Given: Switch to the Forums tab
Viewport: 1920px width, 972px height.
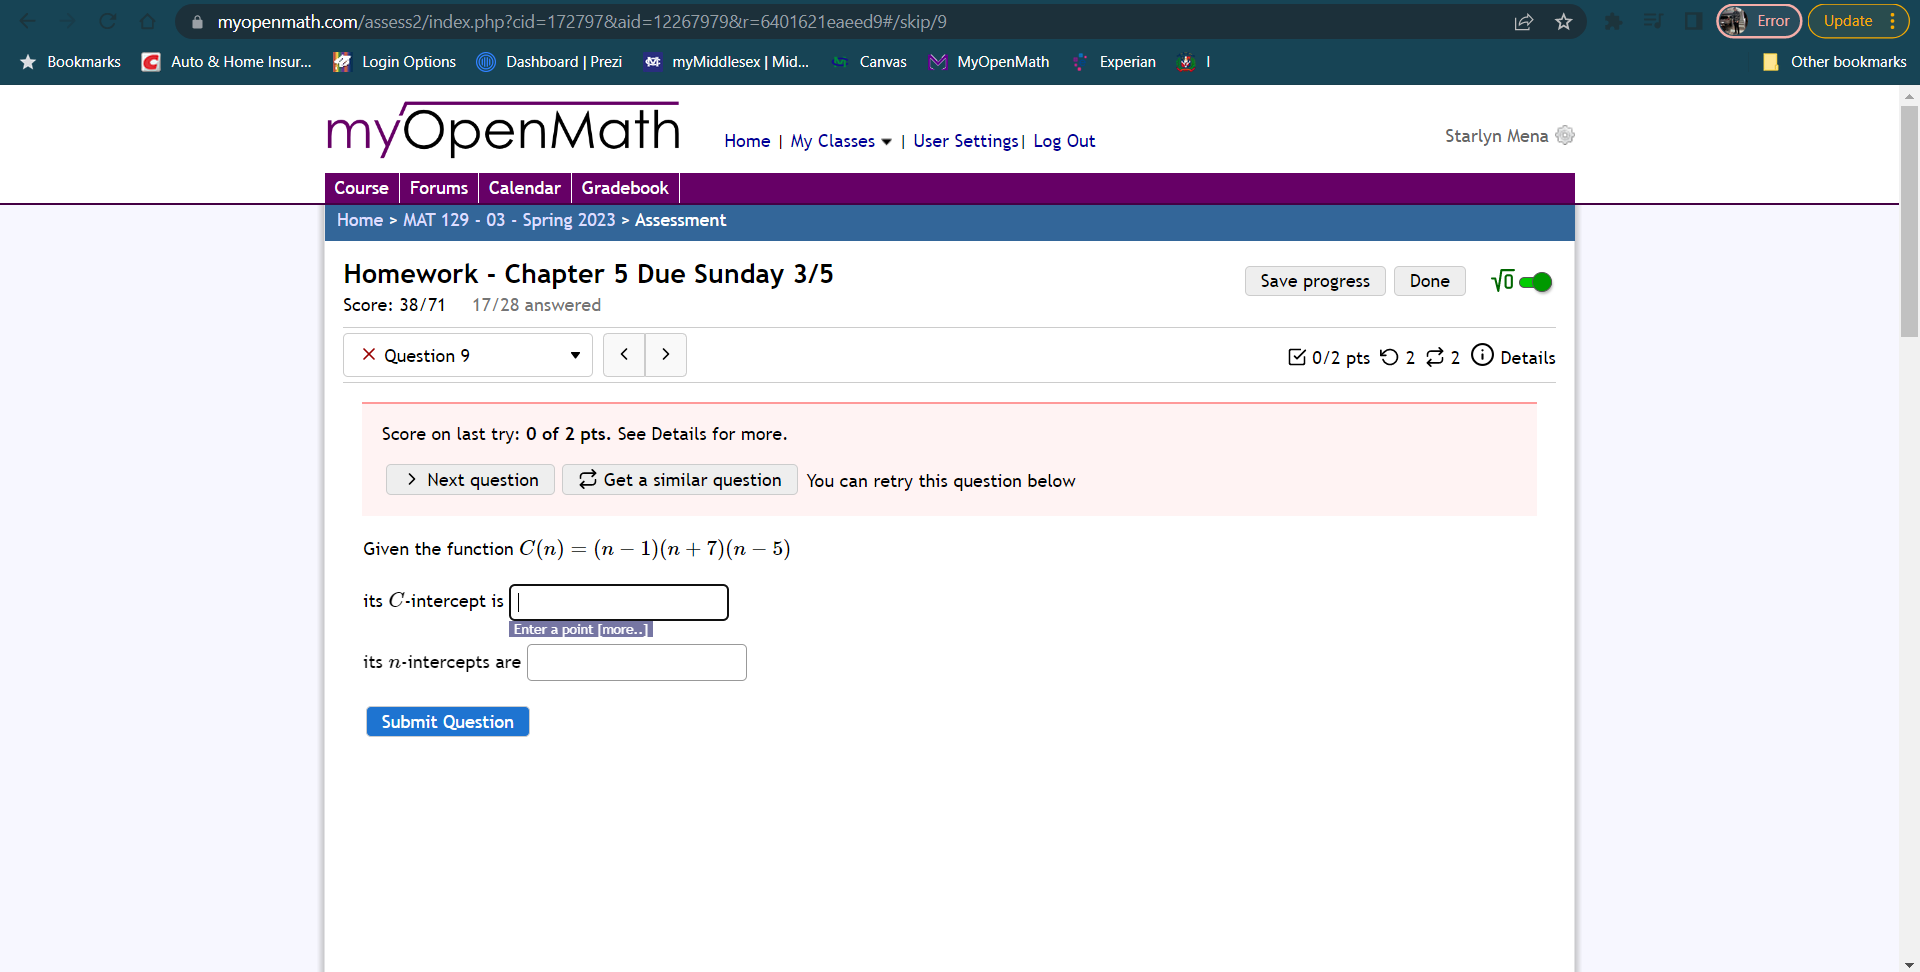Looking at the screenshot, I should pyautogui.click(x=438, y=188).
